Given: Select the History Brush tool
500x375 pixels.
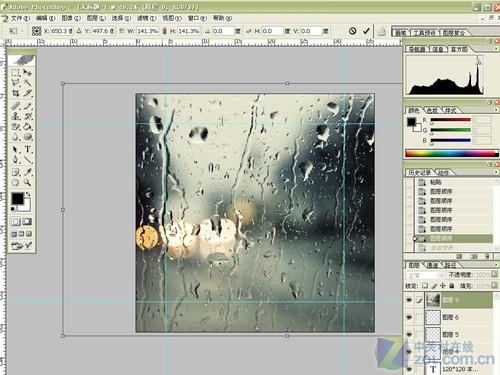Looking at the screenshot, I should click(28, 116).
